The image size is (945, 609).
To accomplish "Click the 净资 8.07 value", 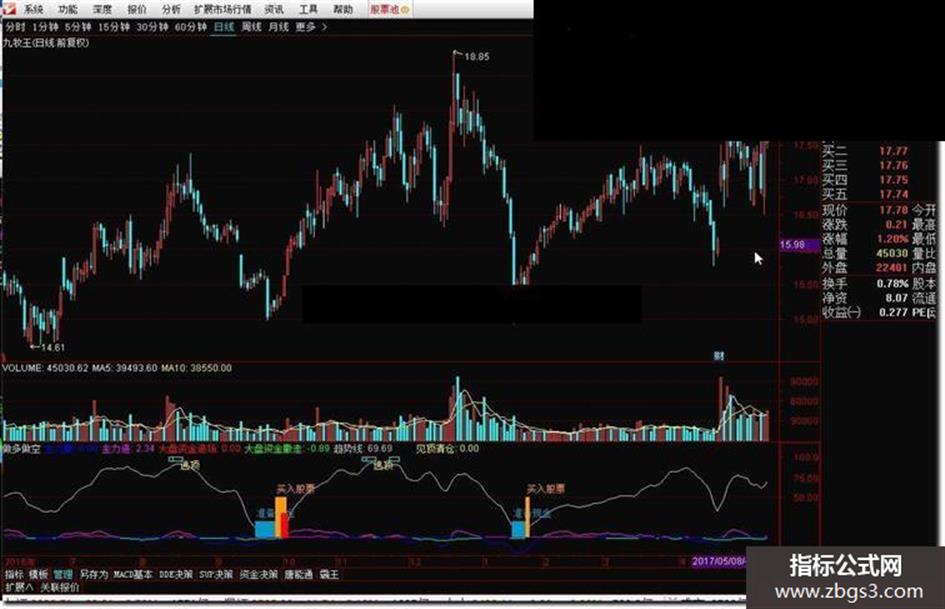I will (896, 297).
